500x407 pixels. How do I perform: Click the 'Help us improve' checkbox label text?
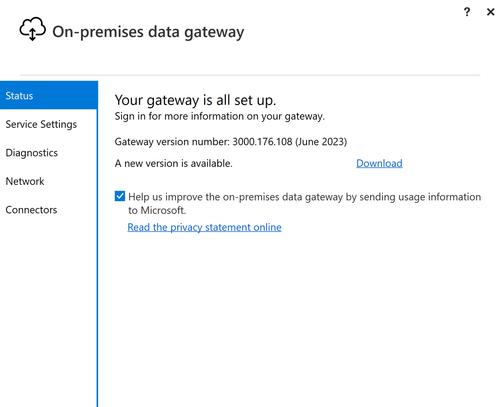click(305, 203)
